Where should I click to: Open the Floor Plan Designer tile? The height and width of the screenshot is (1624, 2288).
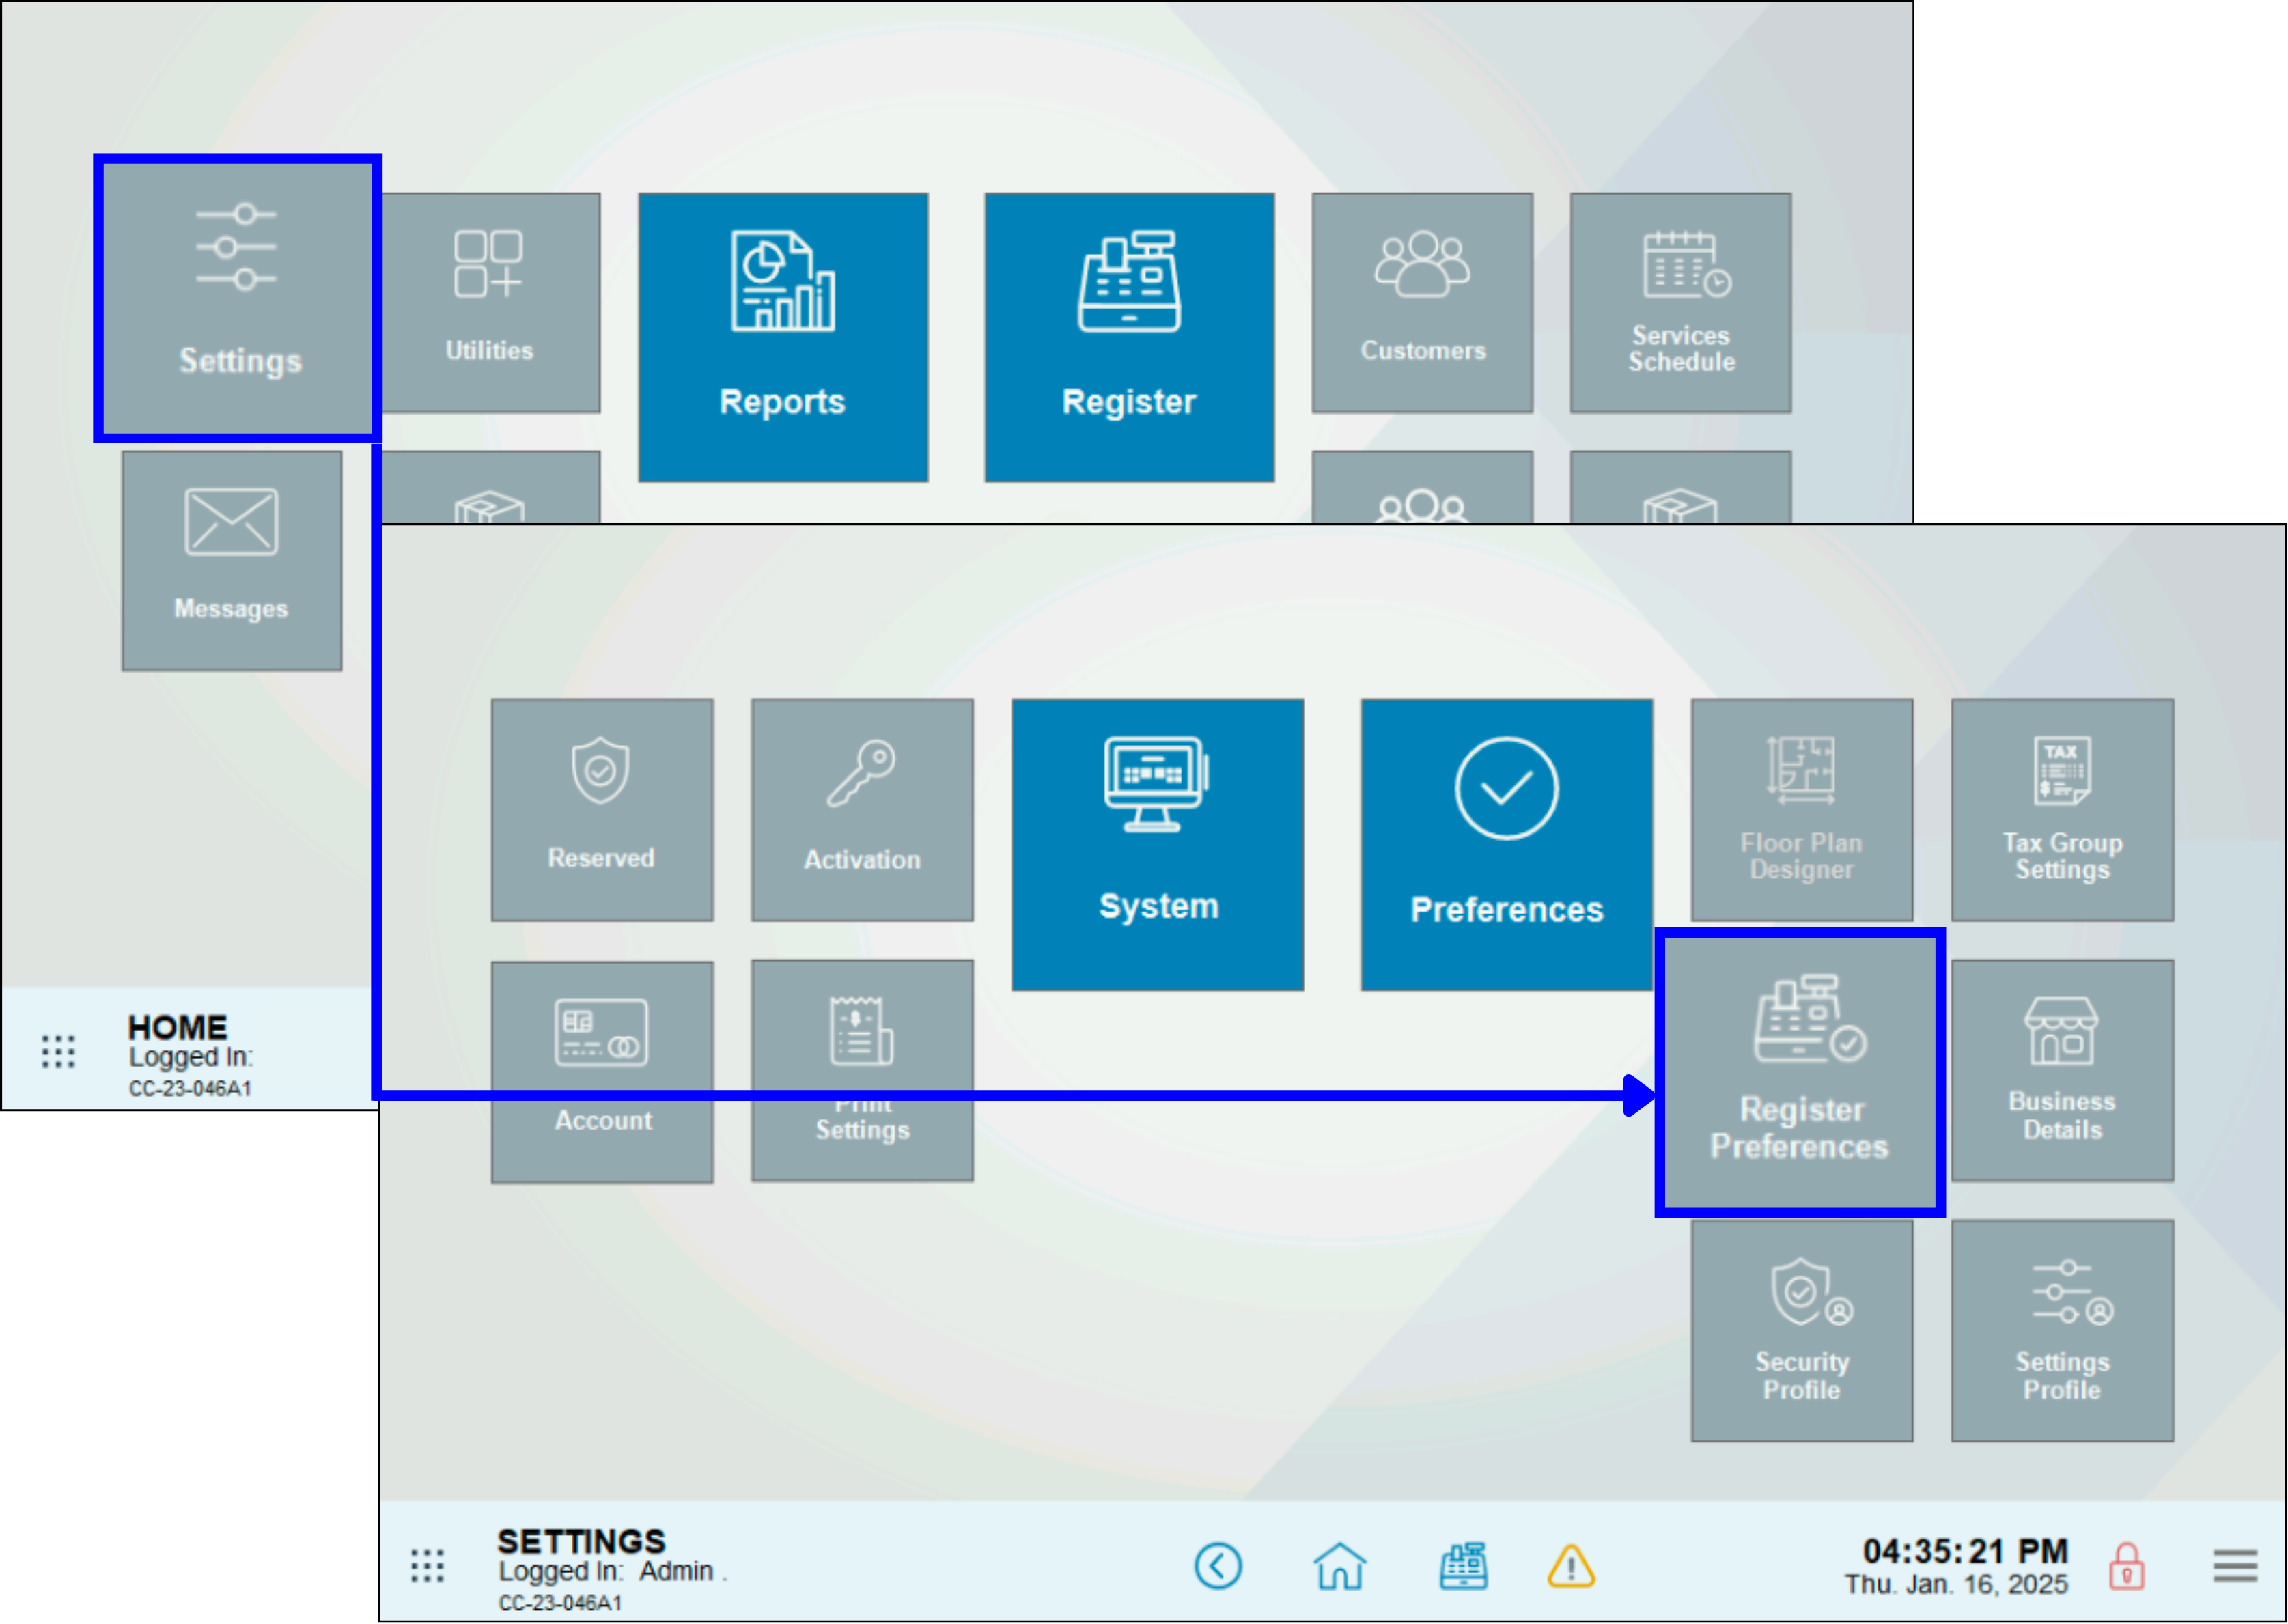[x=1802, y=809]
